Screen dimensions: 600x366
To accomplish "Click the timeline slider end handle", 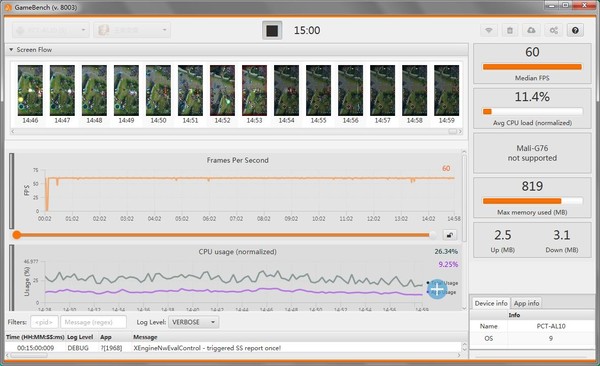I will click(x=433, y=235).
